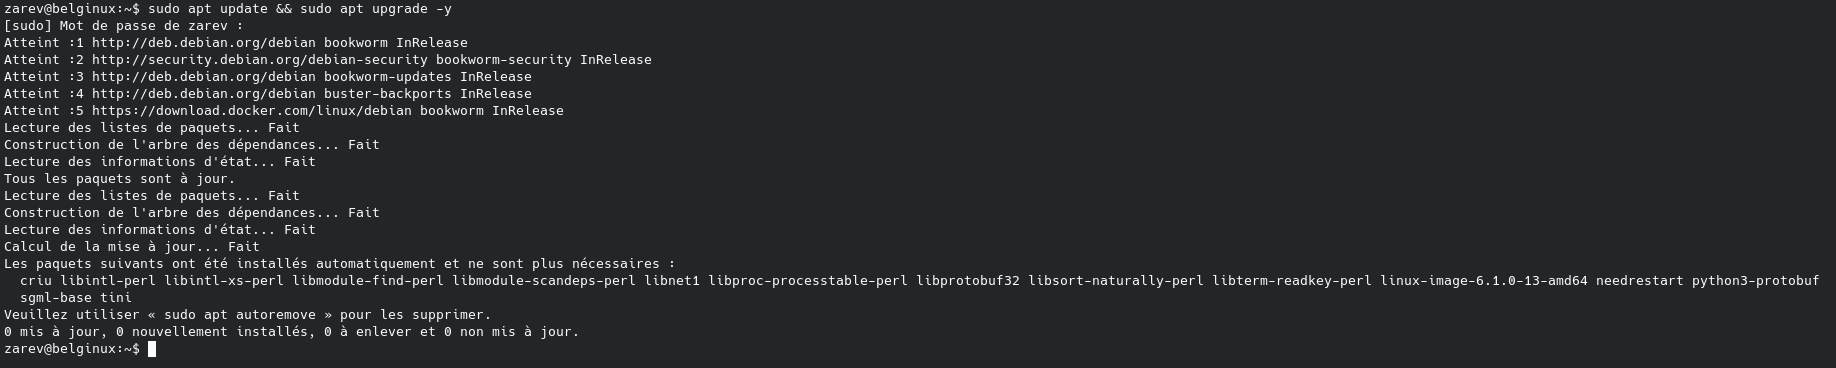The image size is (1836, 368).
Task: Click the package name python3-protobuf
Action: tap(1755, 281)
